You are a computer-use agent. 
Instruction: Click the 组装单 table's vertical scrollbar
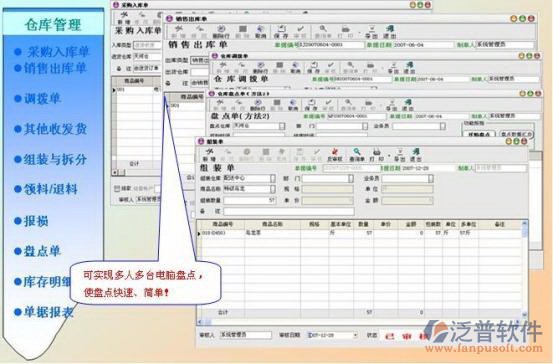524,268
